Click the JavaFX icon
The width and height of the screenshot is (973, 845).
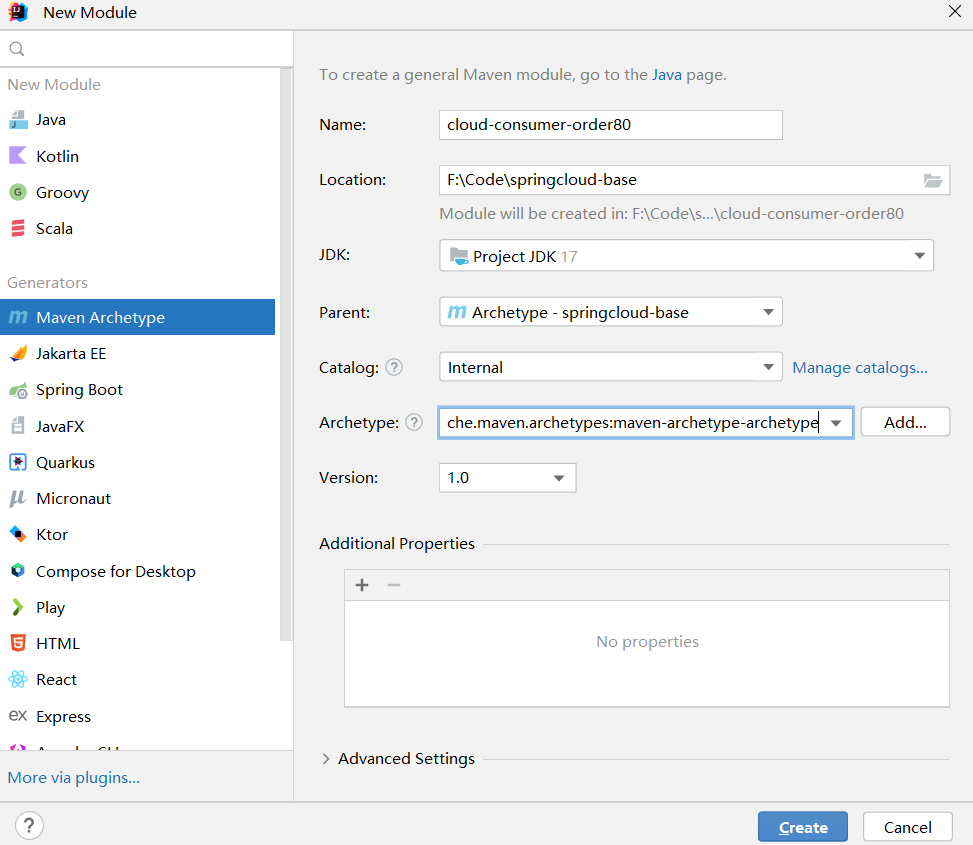click(x=18, y=426)
